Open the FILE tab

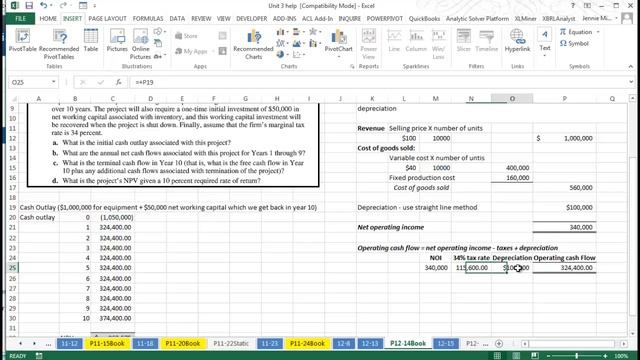[20, 19]
